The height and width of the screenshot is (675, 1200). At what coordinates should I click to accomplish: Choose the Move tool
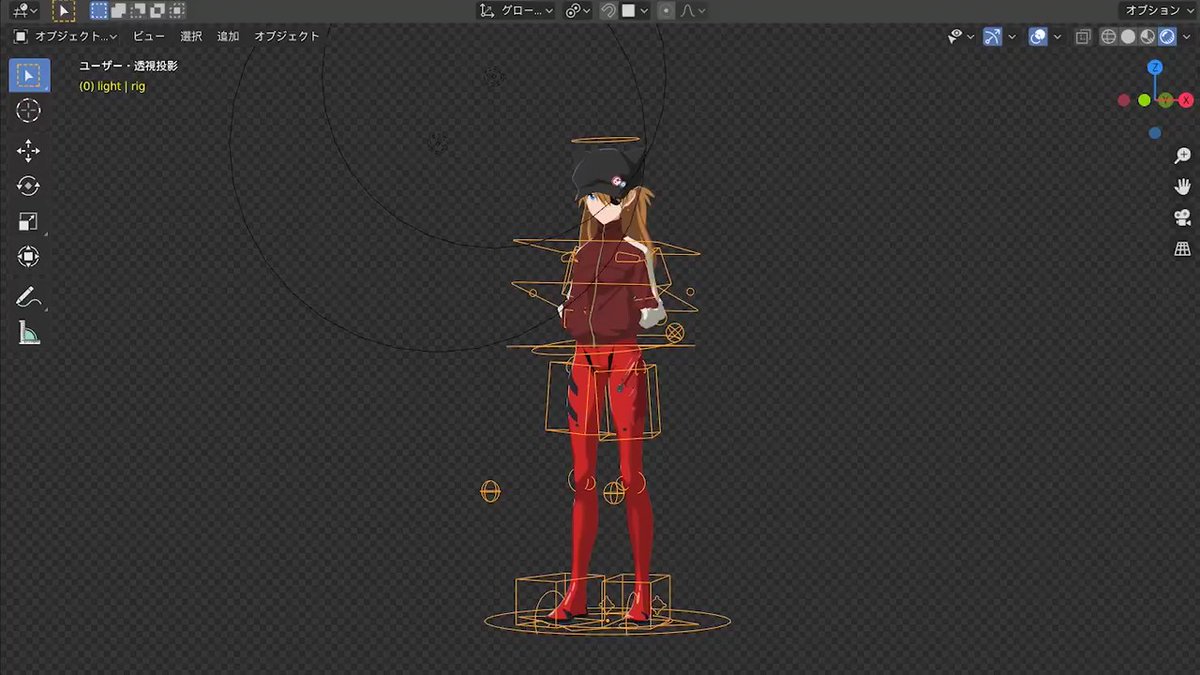(x=29, y=151)
